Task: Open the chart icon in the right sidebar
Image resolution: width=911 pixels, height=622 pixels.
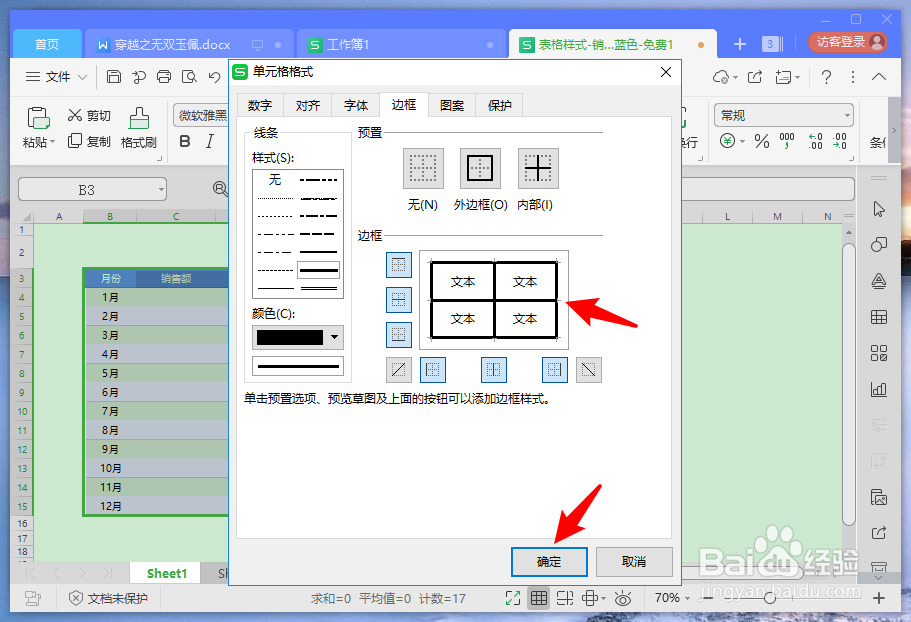Action: (x=879, y=389)
